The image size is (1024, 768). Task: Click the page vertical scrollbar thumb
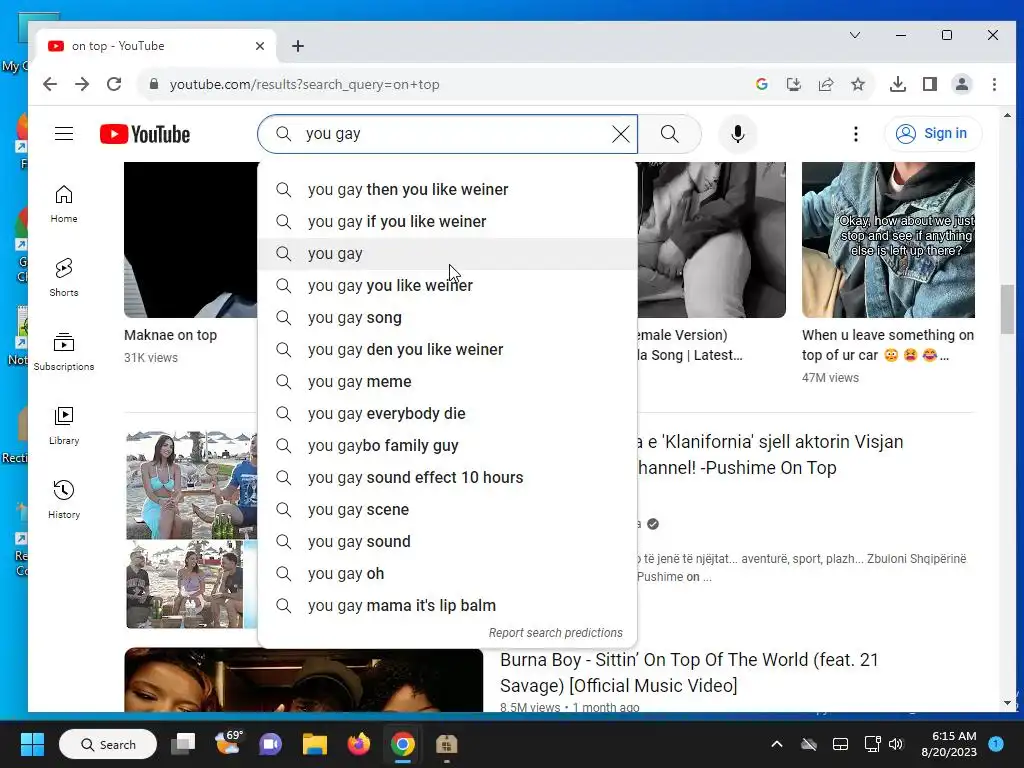click(1007, 310)
